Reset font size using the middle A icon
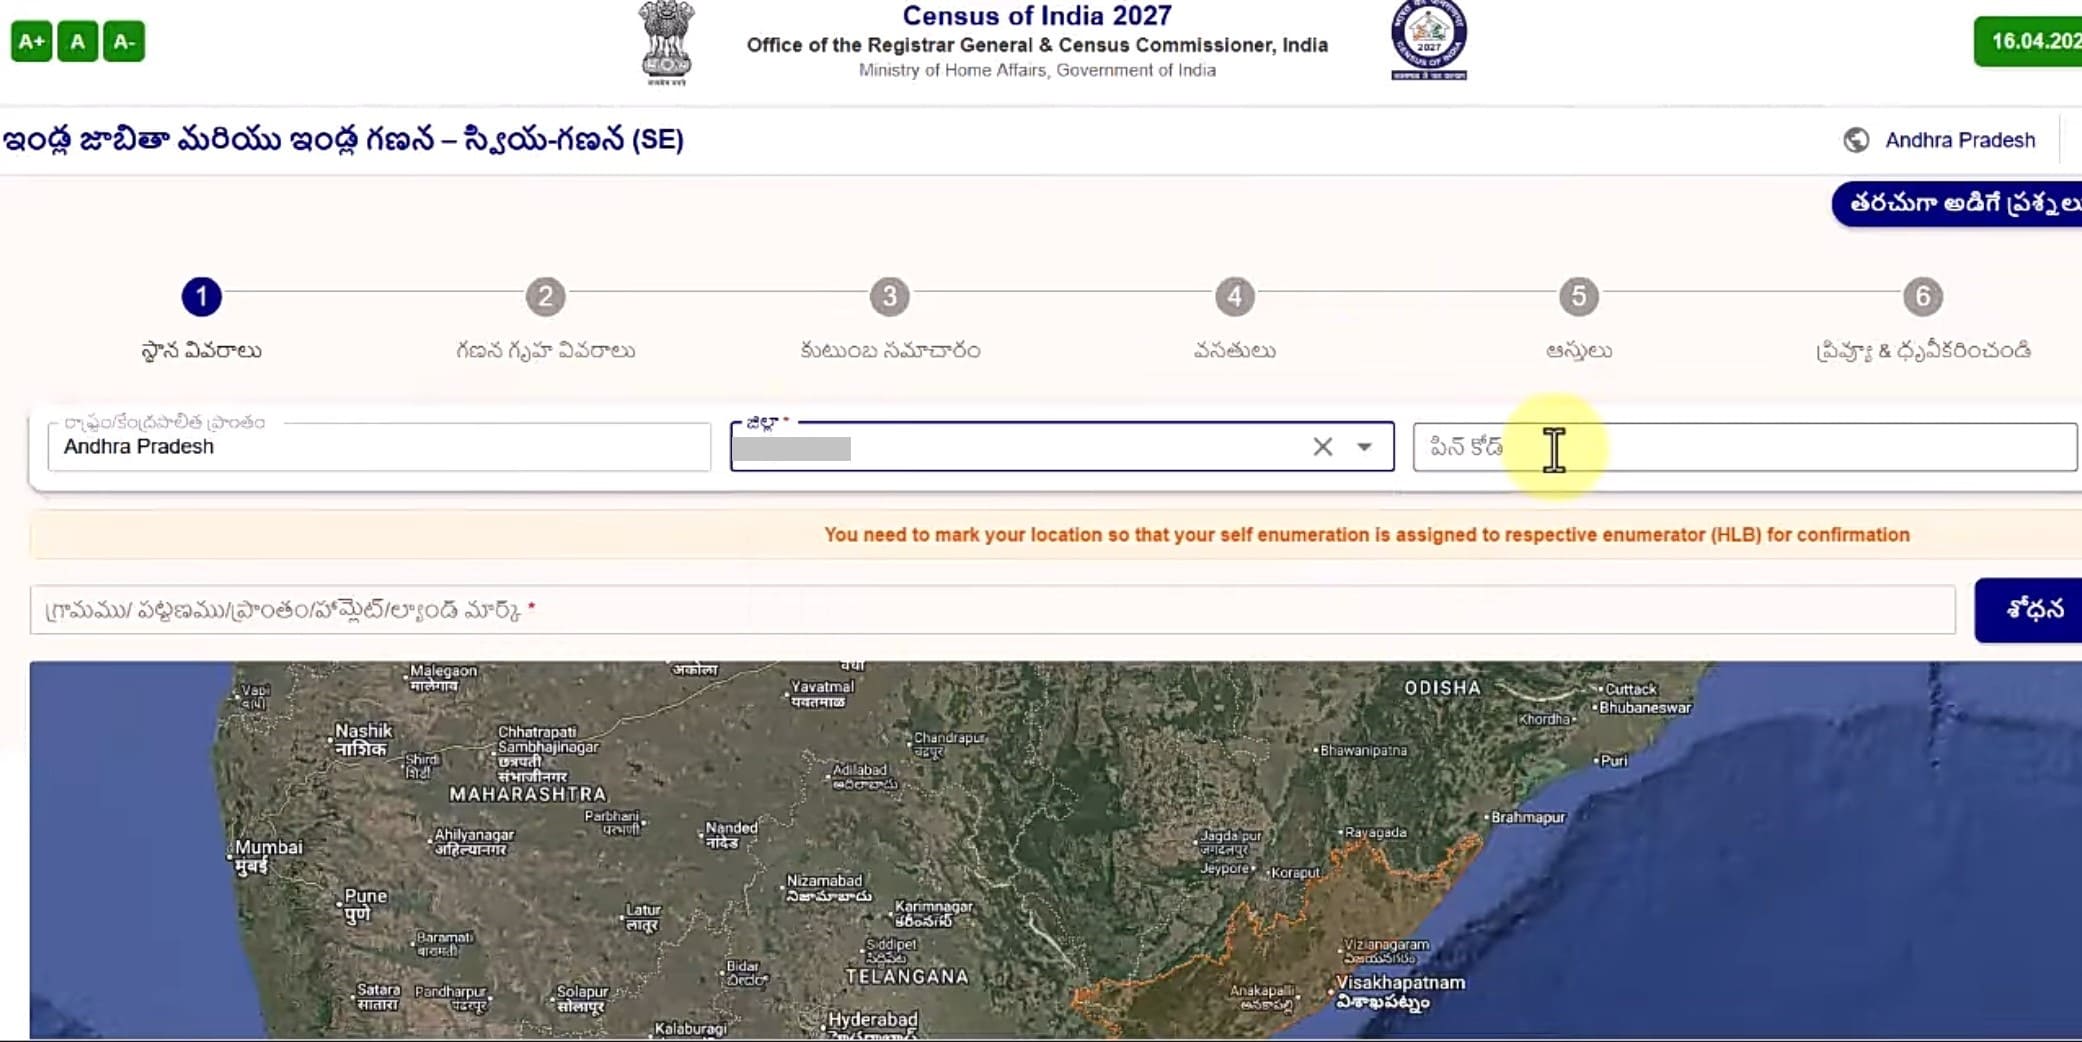2082x1042 pixels. pyautogui.click(x=77, y=41)
